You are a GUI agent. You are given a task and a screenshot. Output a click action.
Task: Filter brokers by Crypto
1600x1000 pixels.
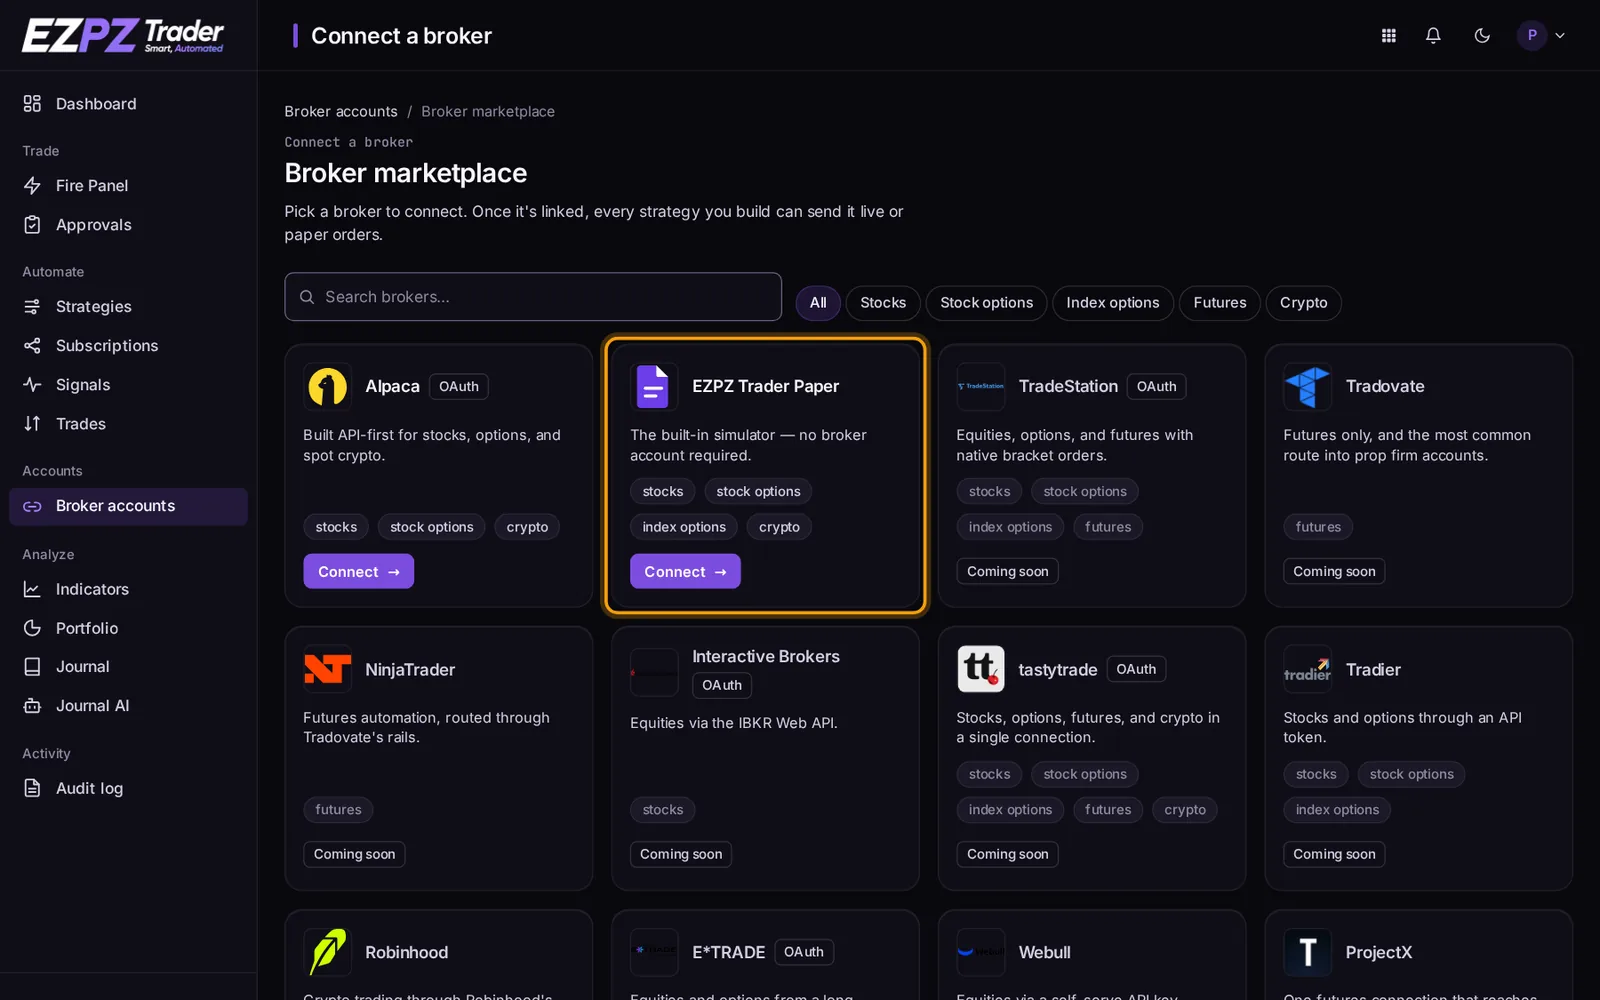click(x=1304, y=303)
